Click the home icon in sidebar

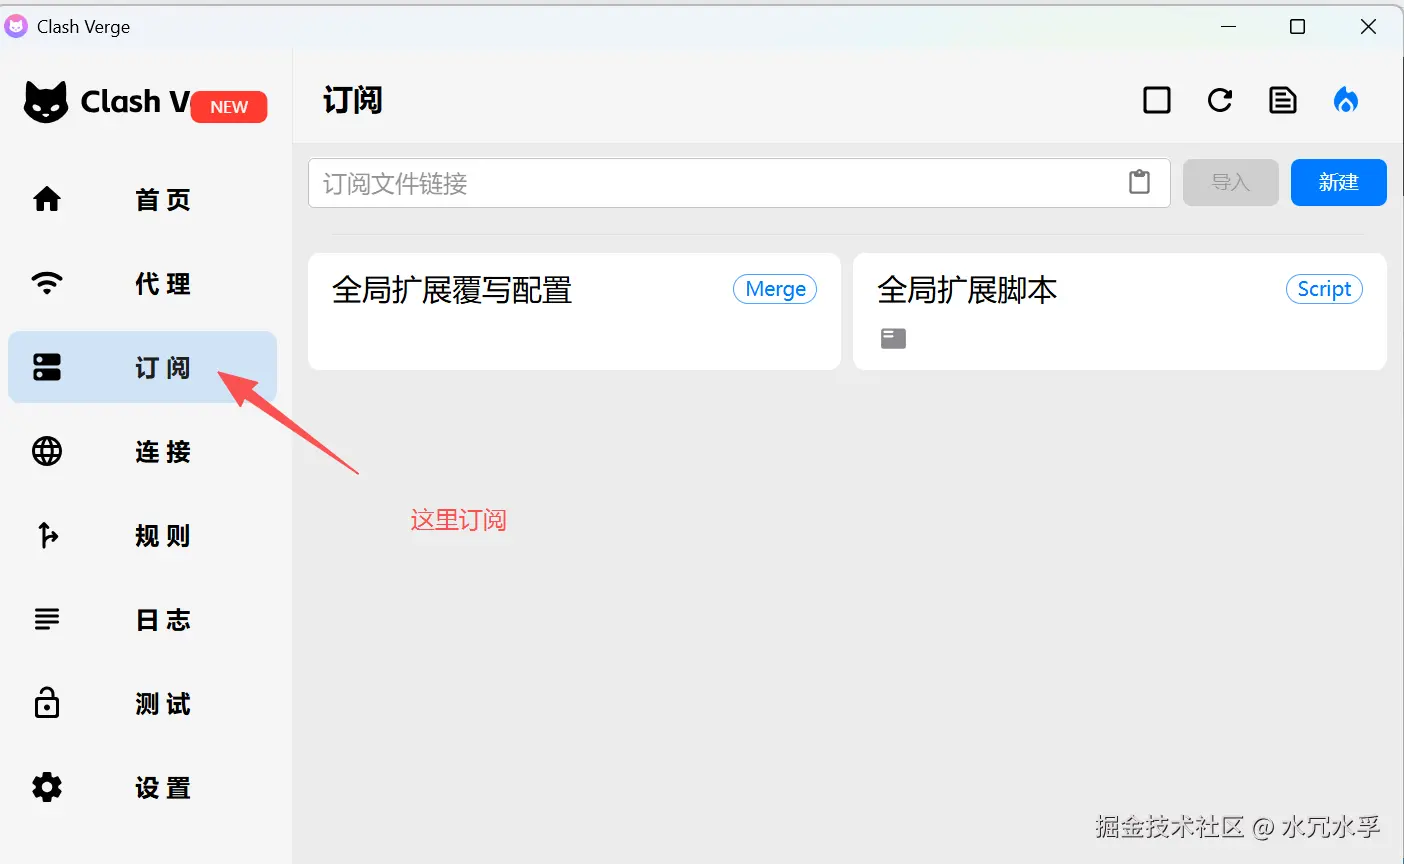pos(47,199)
